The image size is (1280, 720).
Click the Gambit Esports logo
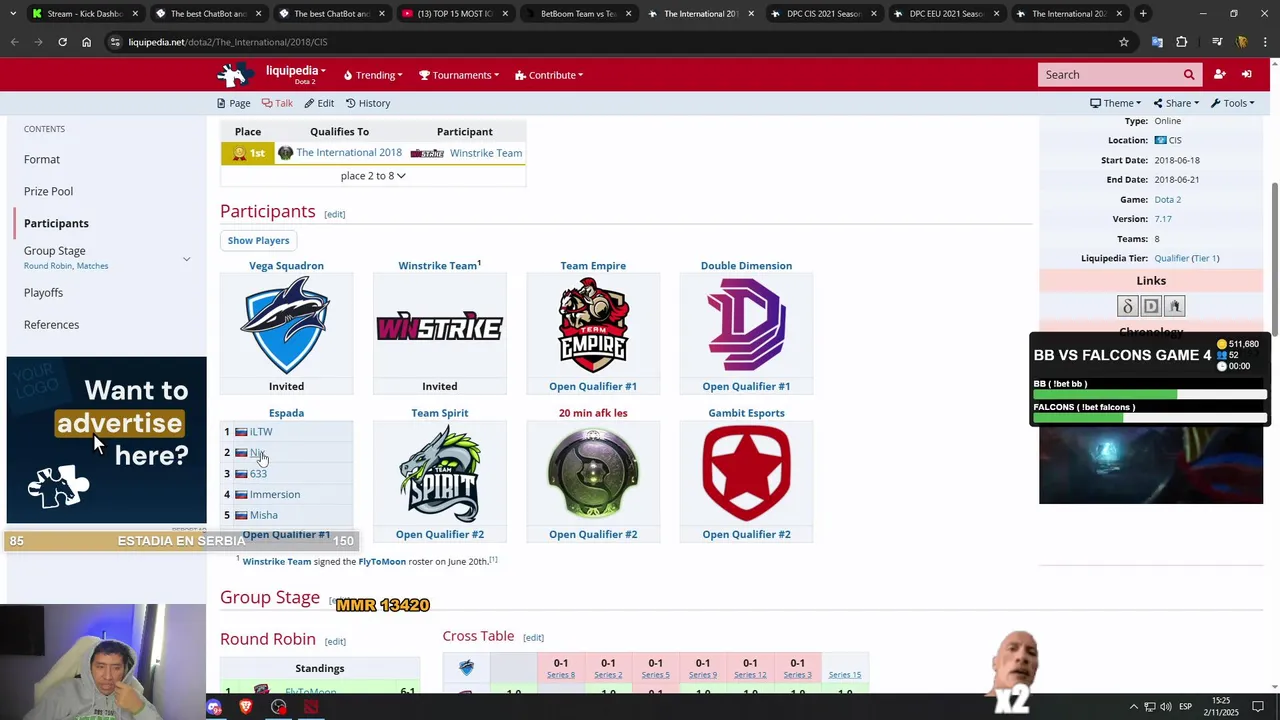click(x=746, y=474)
